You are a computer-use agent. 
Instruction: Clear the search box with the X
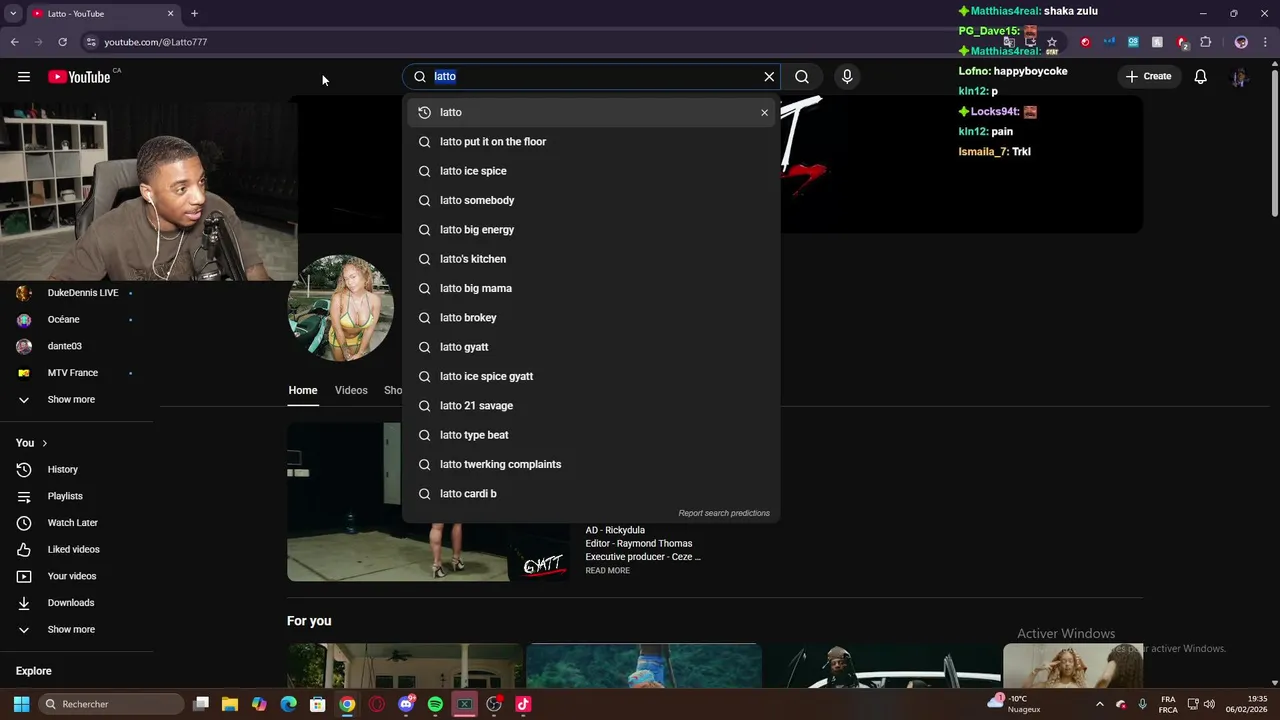(769, 77)
